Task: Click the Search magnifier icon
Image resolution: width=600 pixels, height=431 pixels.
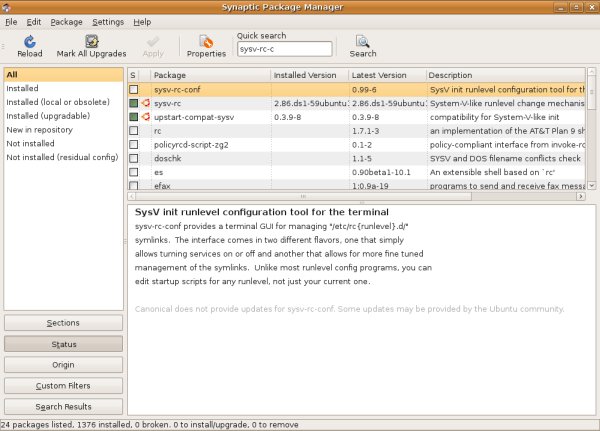Action: [x=363, y=42]
